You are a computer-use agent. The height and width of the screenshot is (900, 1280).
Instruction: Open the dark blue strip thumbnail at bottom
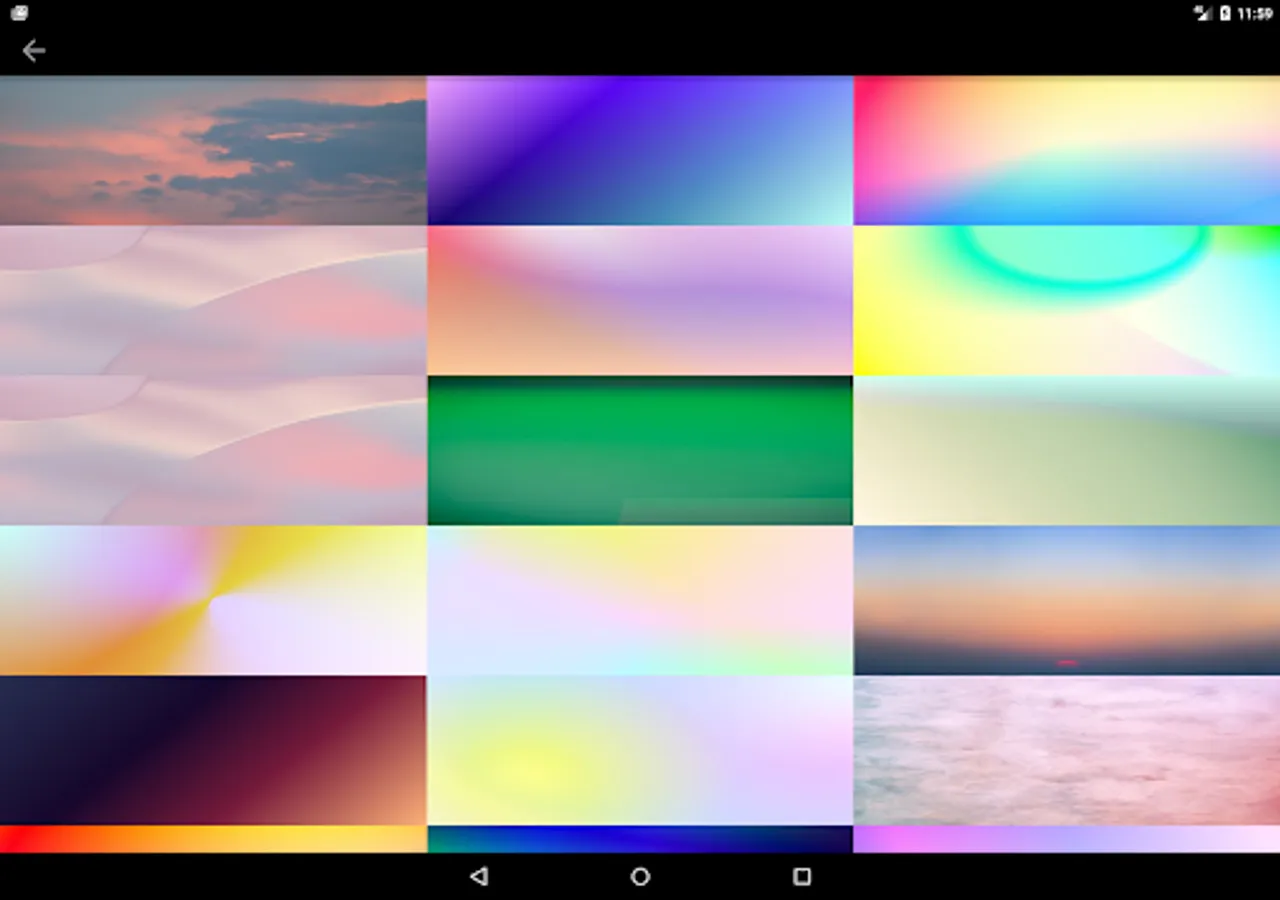coord(640,839)
